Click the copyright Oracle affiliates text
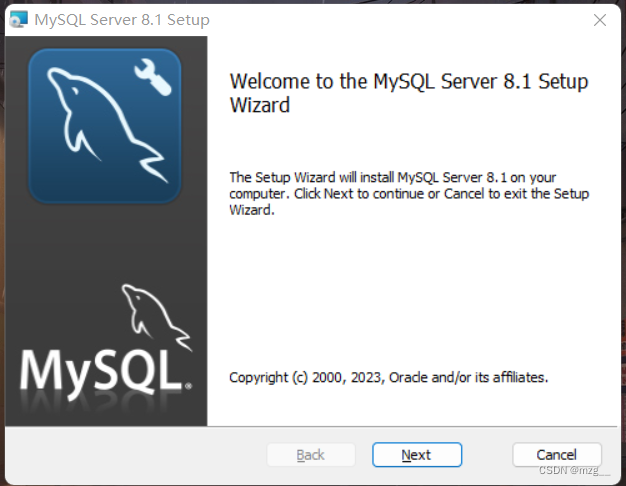 click(x=388, y=377)
